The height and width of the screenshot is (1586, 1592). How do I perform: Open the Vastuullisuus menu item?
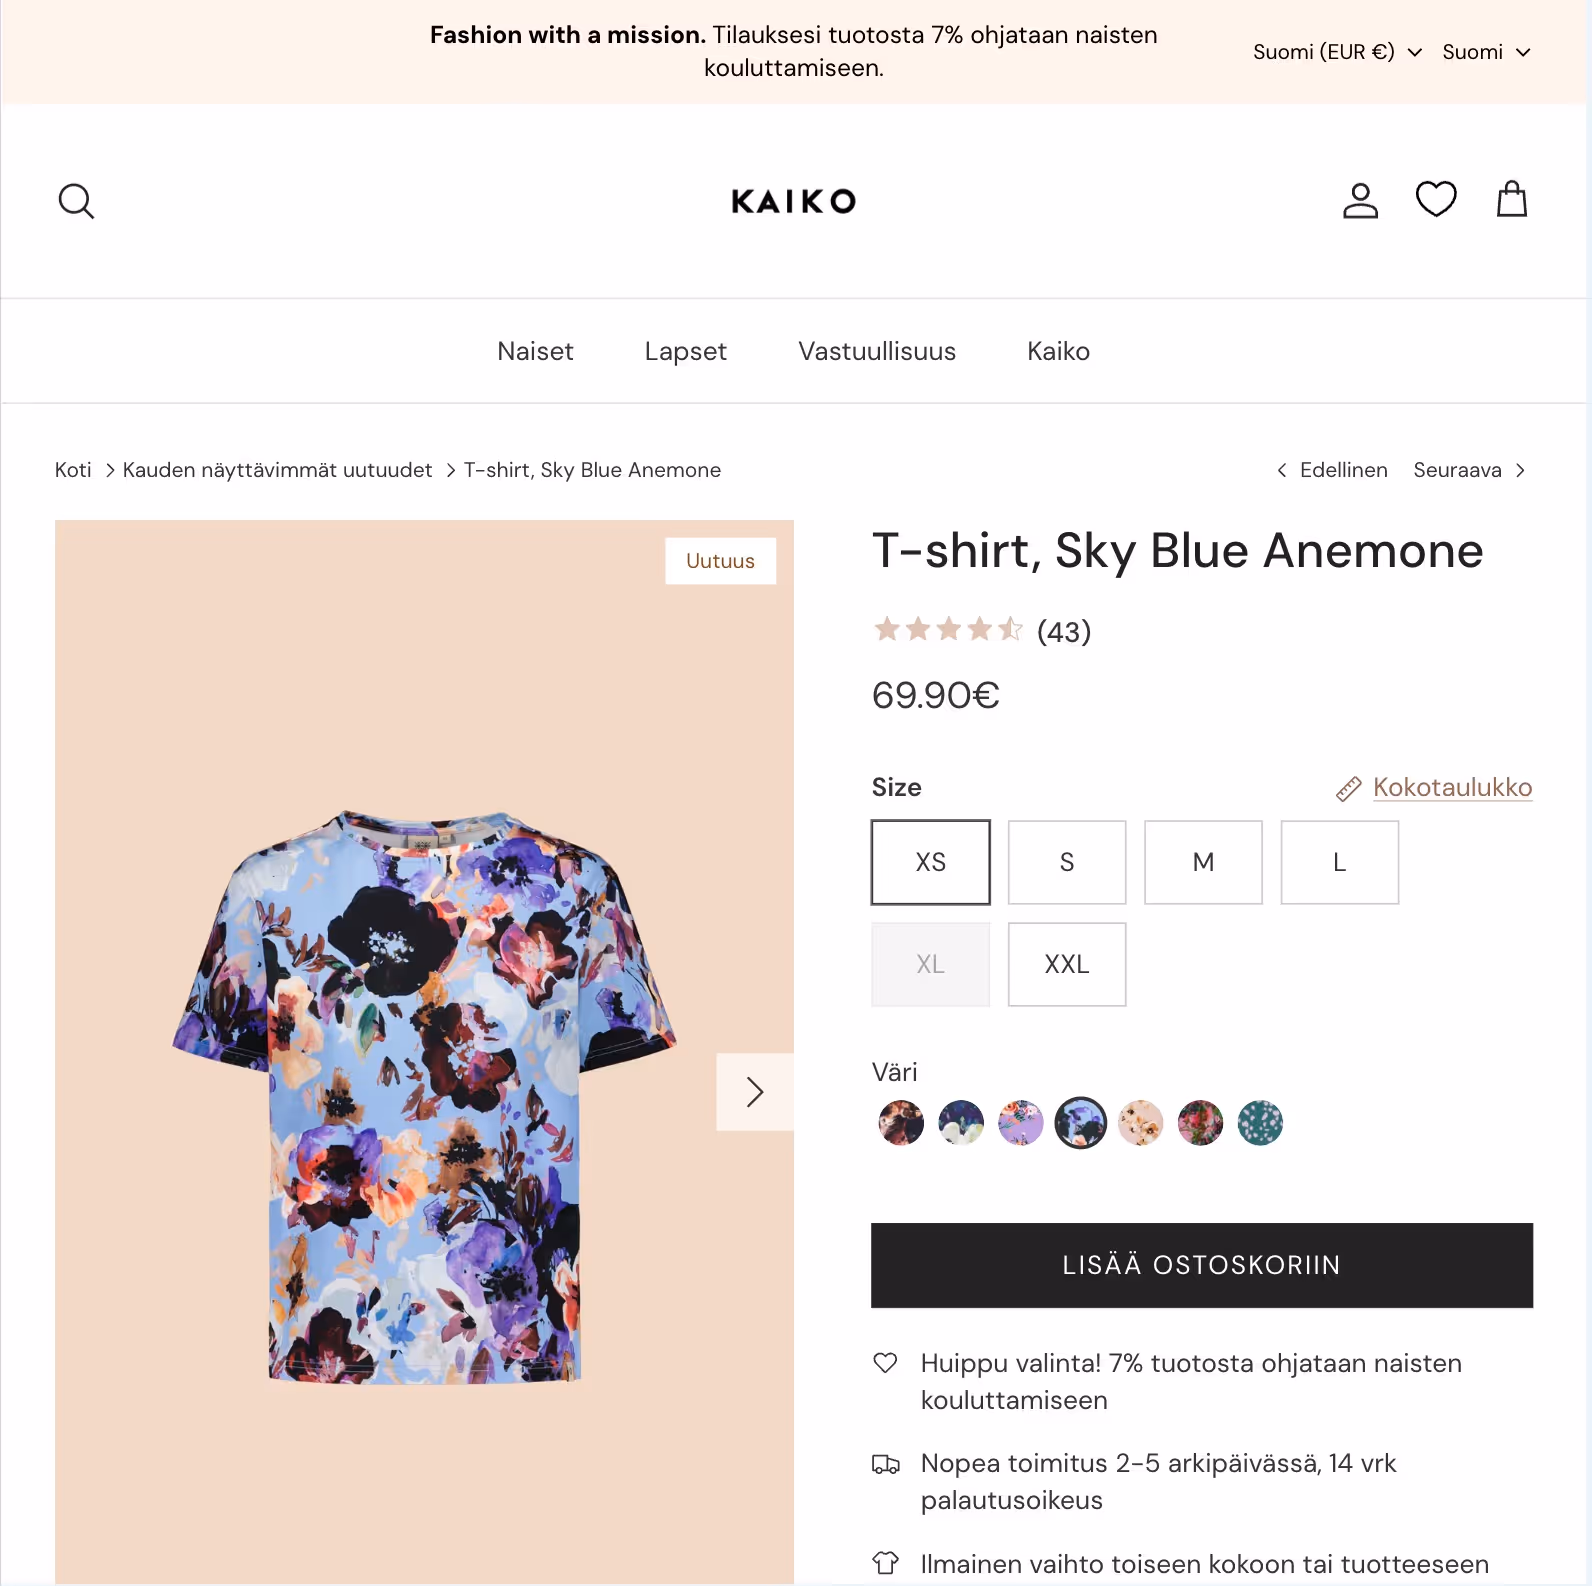coord(877,351)
